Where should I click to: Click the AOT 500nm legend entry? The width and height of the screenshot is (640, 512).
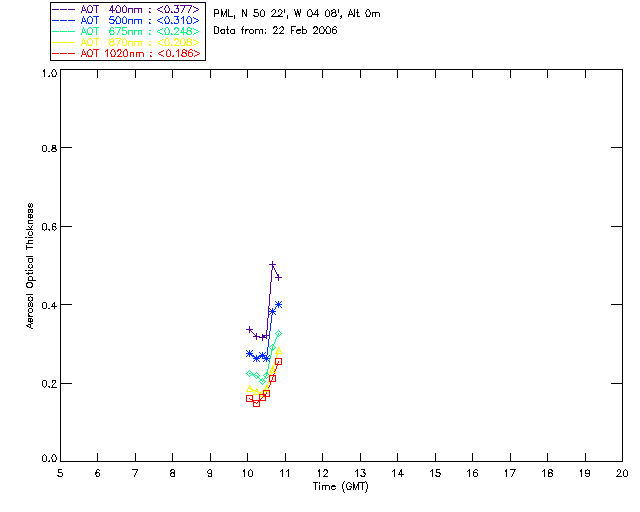(126, 20)
